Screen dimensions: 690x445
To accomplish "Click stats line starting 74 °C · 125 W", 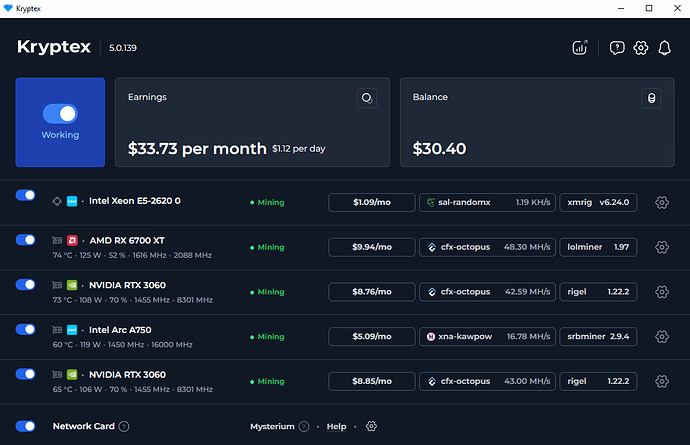I will point(132,255).
